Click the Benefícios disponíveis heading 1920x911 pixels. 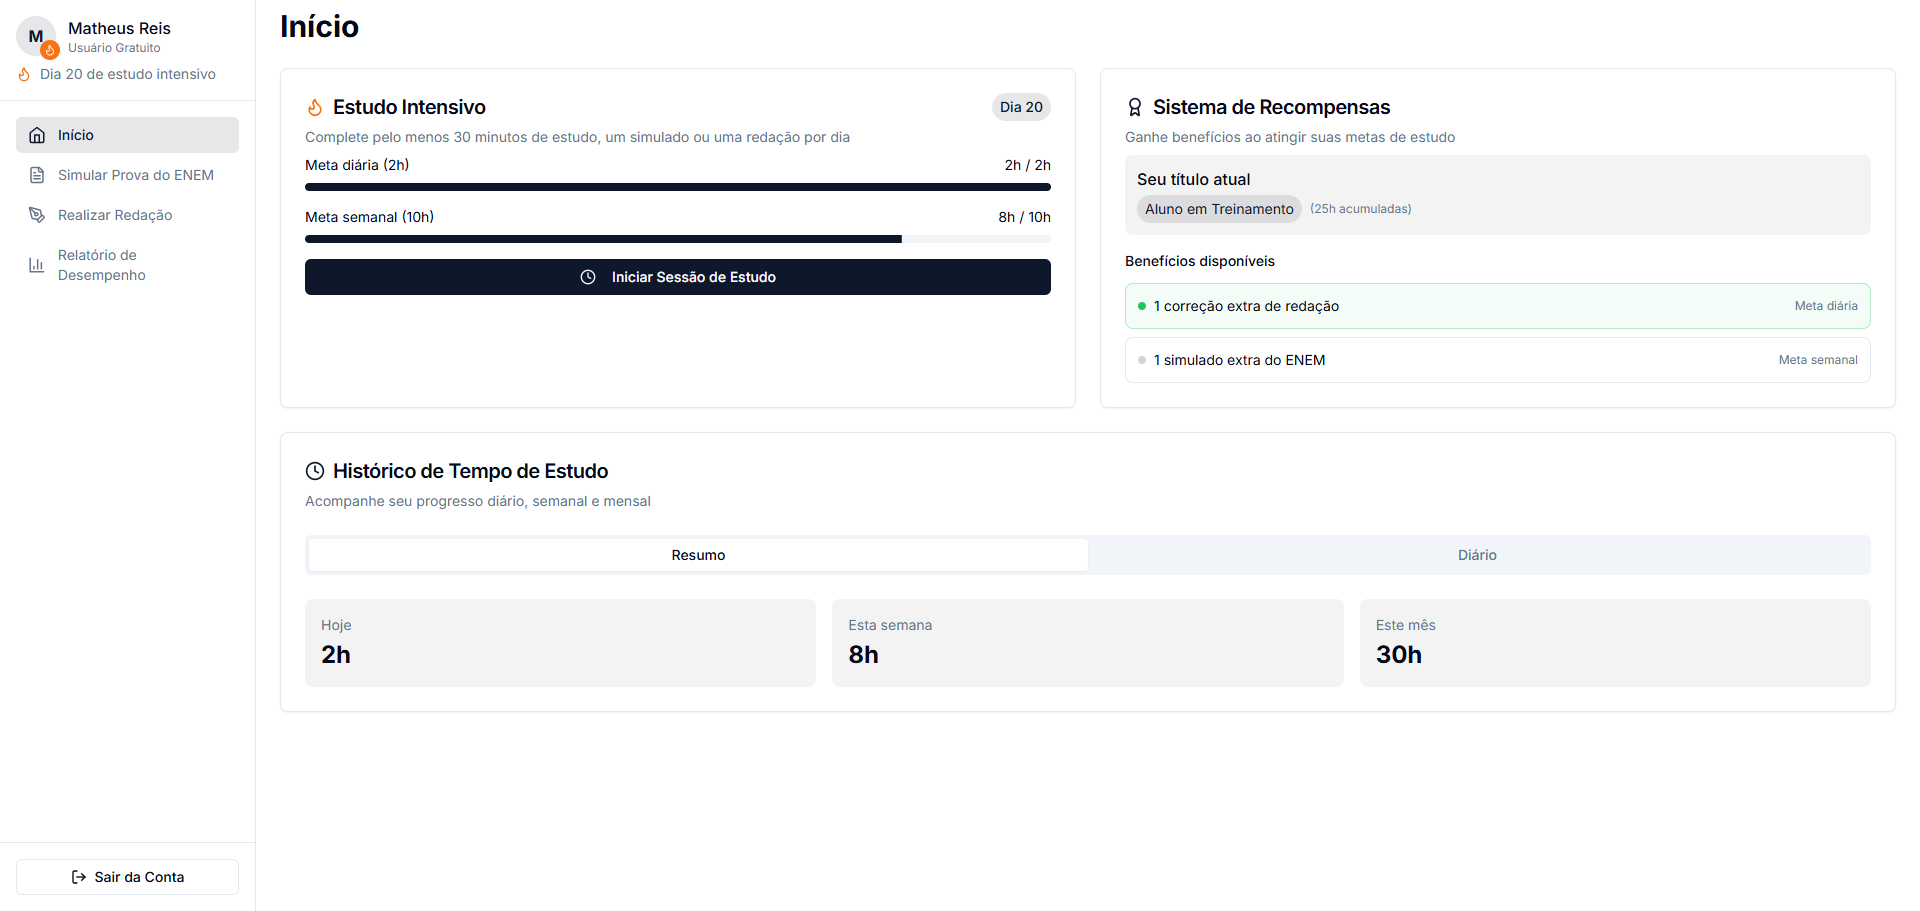1200,261
